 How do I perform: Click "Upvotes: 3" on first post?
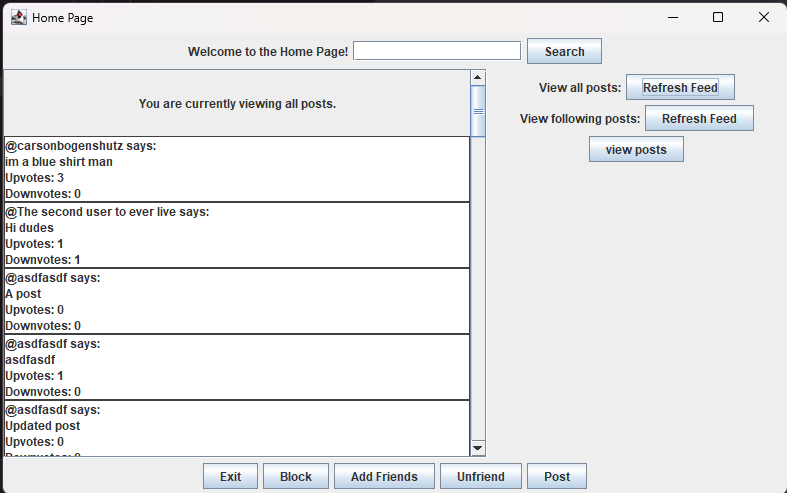[x=35, y=178]
